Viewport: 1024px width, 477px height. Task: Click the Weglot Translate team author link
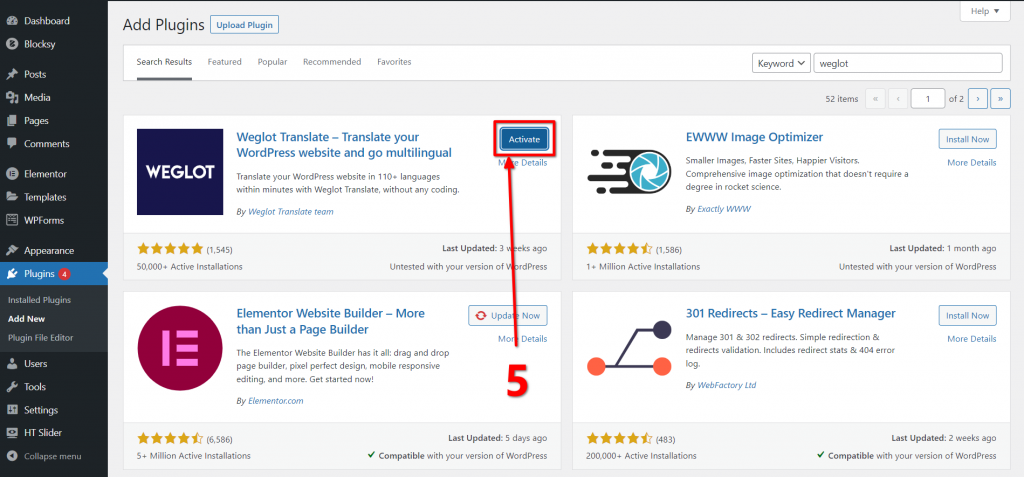pos(291,212)
